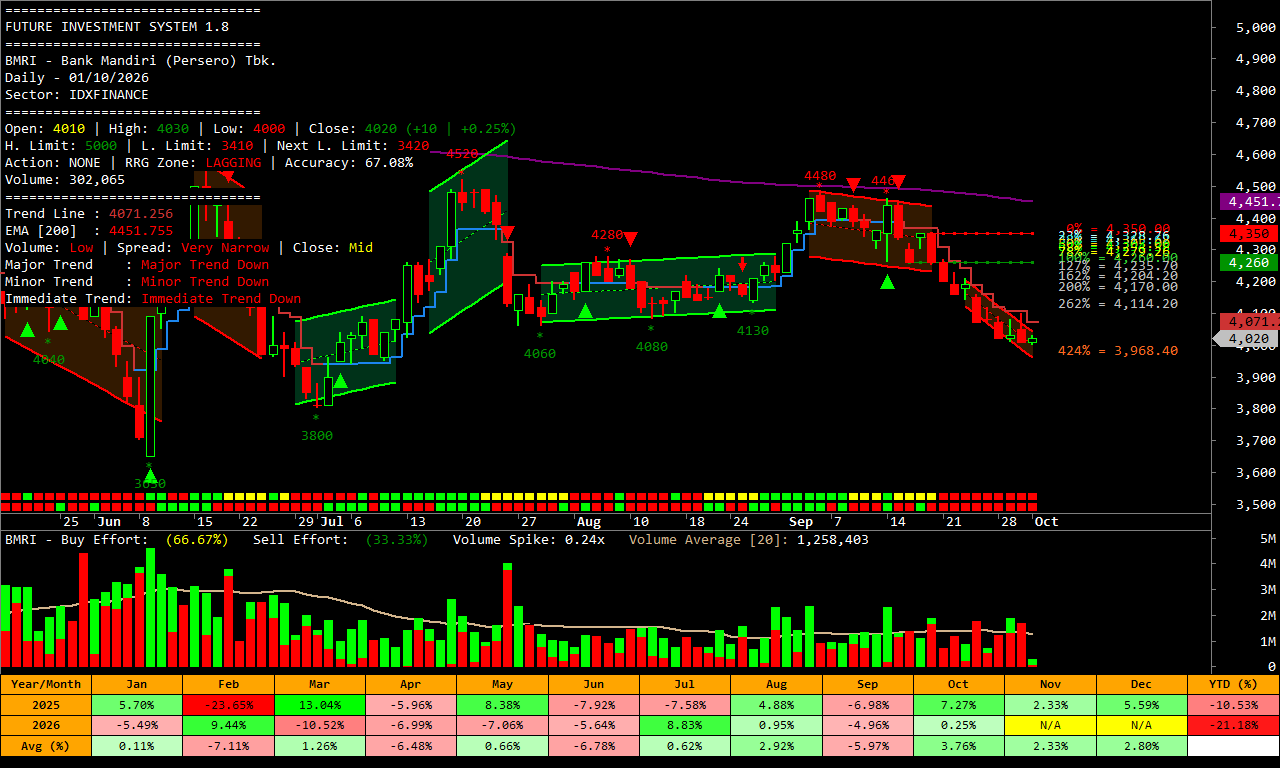The image size is (1280, 768).
Task: Click the -23.65% February 2025 cell
Action: coord(228,705)
